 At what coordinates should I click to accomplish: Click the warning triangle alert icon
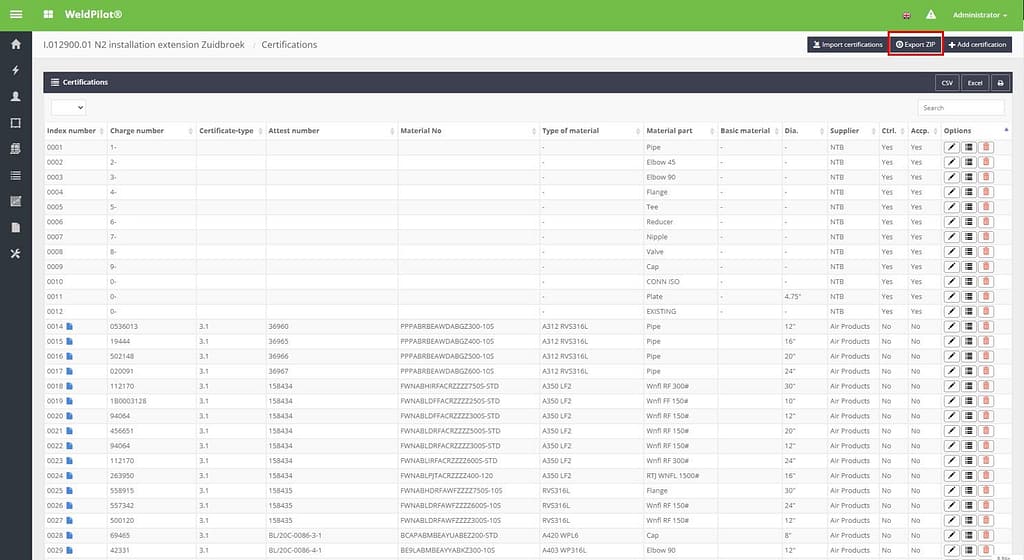click(x=931, y=15)
